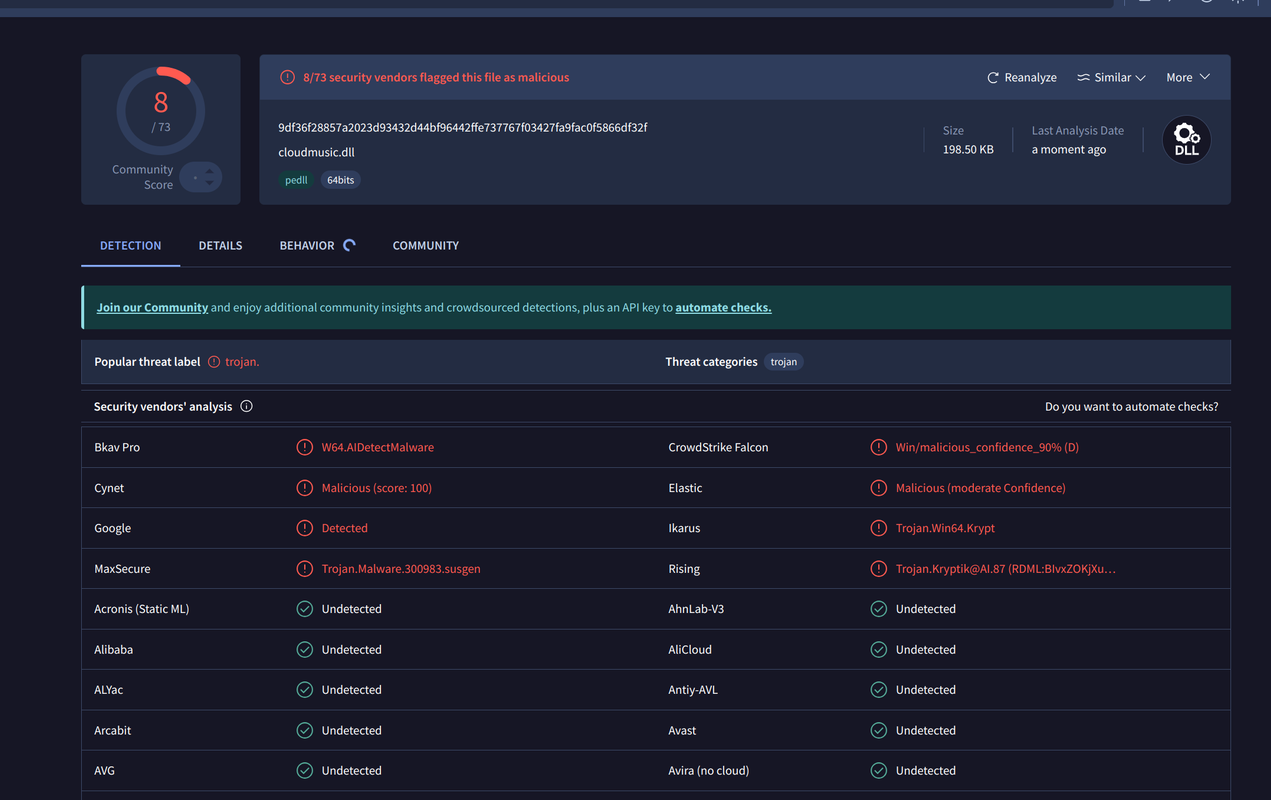Open the DETAILS tab
Image resolution: width=1271 pixels, height=800 pixels.
coord(220,246)
